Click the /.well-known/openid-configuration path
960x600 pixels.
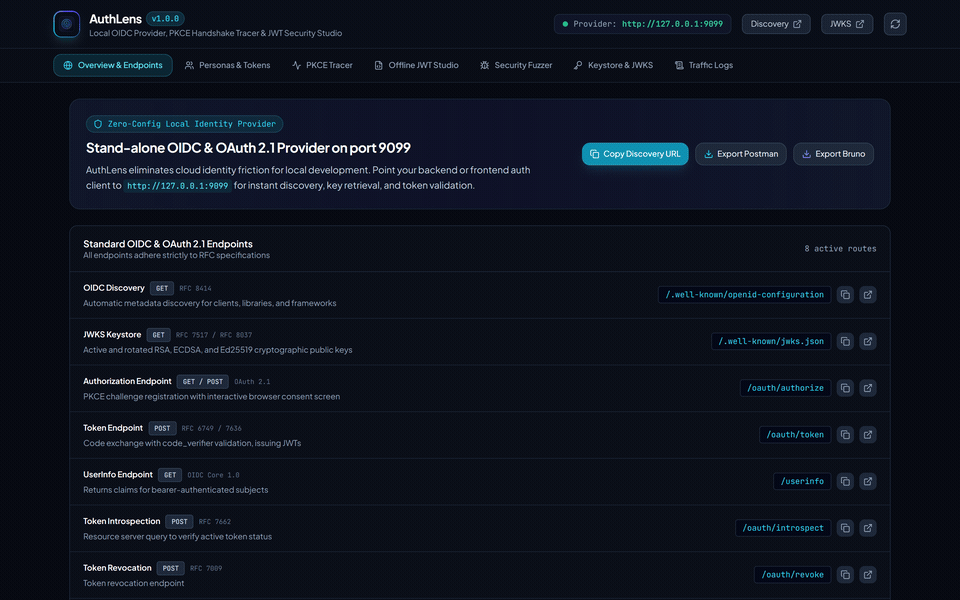tap(744, 294)
